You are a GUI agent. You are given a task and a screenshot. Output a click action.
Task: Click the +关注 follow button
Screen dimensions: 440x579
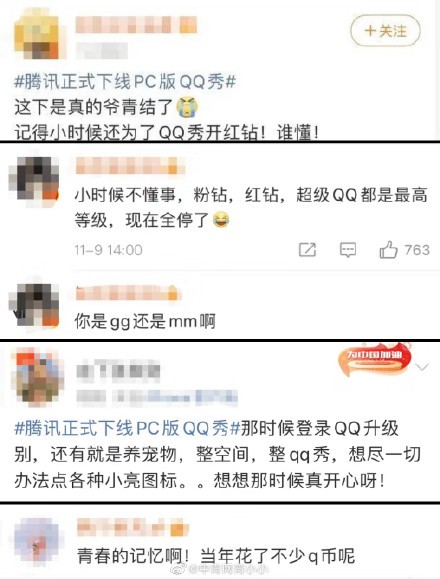(x=385, y=31)
